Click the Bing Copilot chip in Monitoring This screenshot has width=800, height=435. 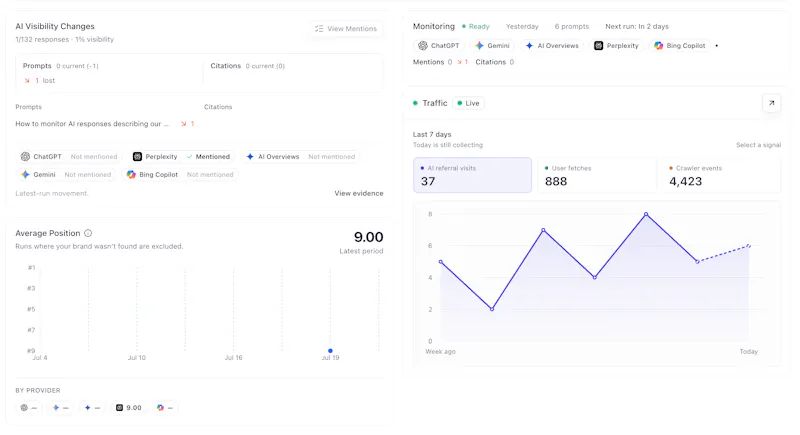(680, 45)
